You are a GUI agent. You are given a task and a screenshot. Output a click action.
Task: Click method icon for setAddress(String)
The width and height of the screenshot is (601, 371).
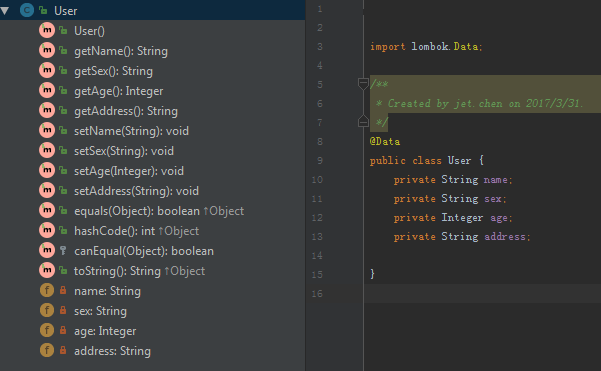47,190
